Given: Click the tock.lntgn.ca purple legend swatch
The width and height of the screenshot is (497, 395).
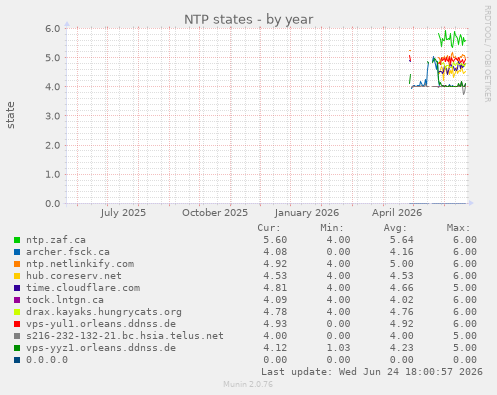Looking at the screenshot, I should point(17,300).
